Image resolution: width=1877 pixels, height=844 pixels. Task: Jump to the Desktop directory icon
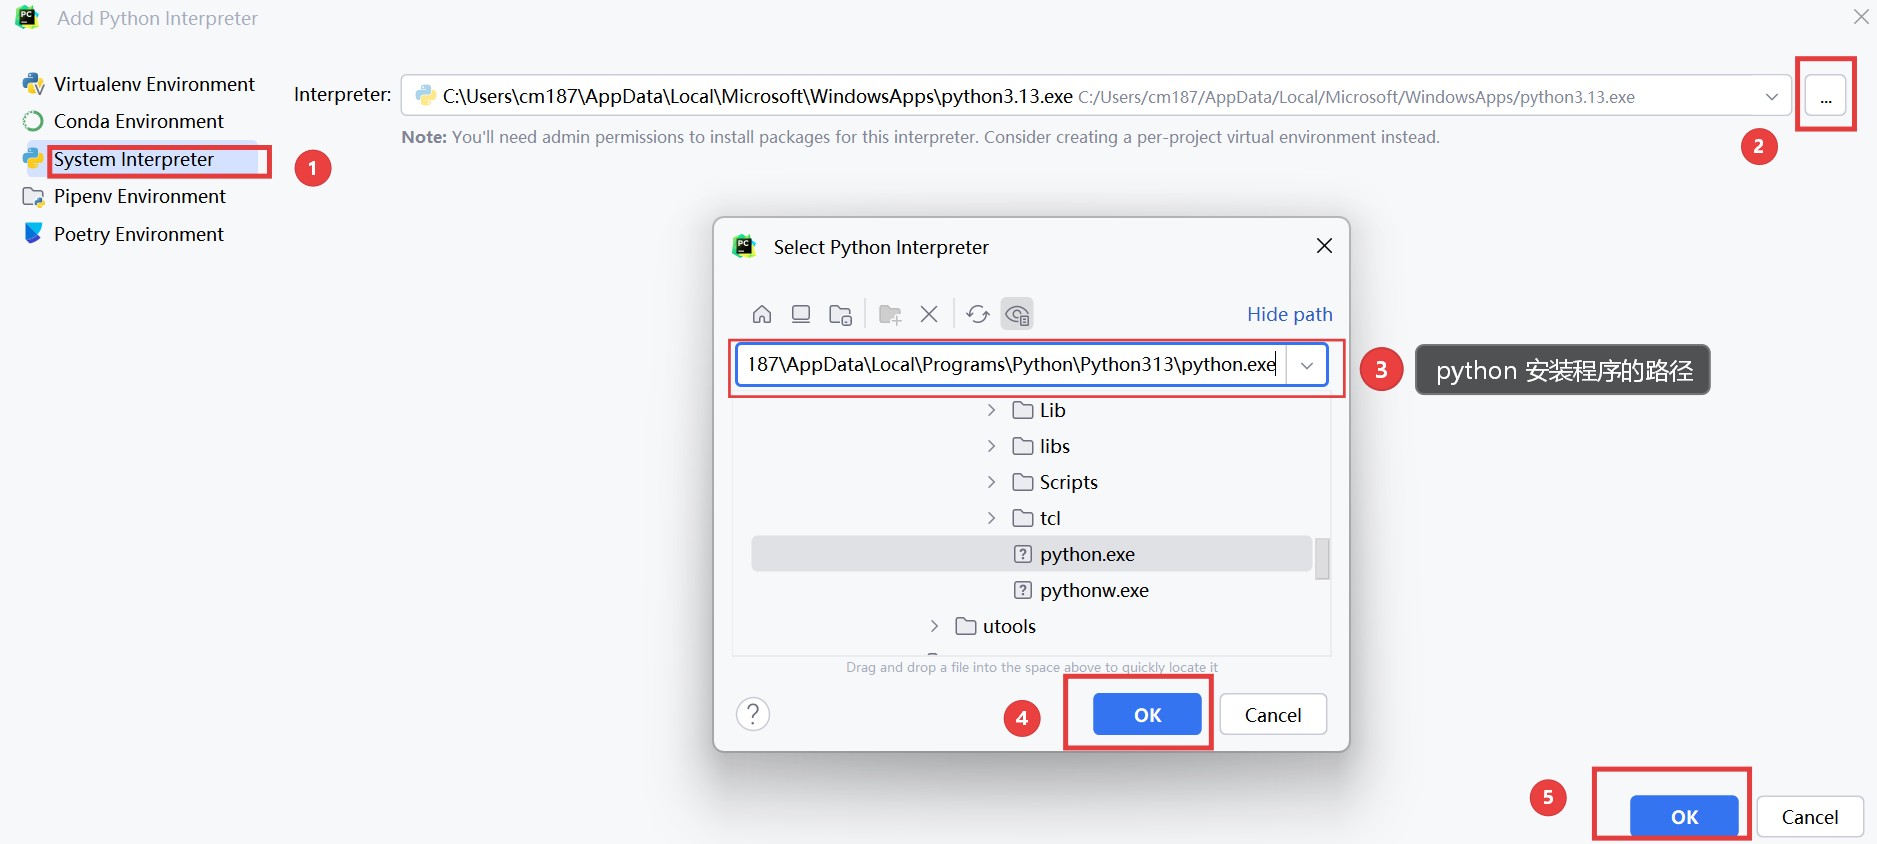(801, 315)
